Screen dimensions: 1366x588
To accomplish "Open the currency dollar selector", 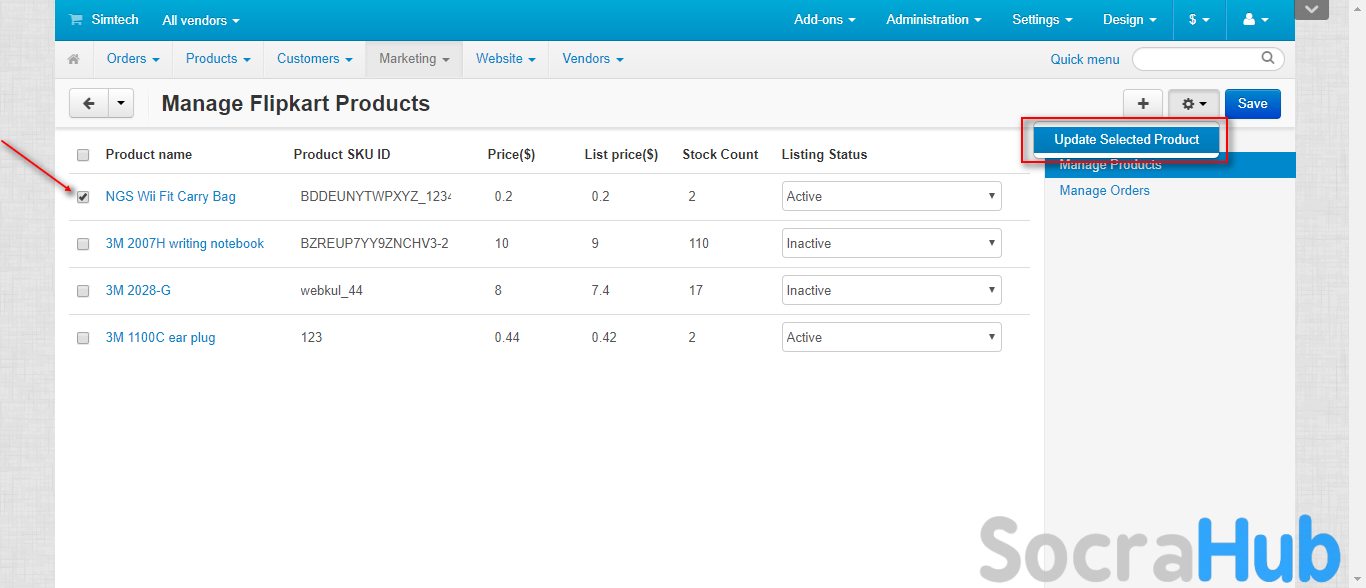I will pyautogui.click(x=1198, y=20).
